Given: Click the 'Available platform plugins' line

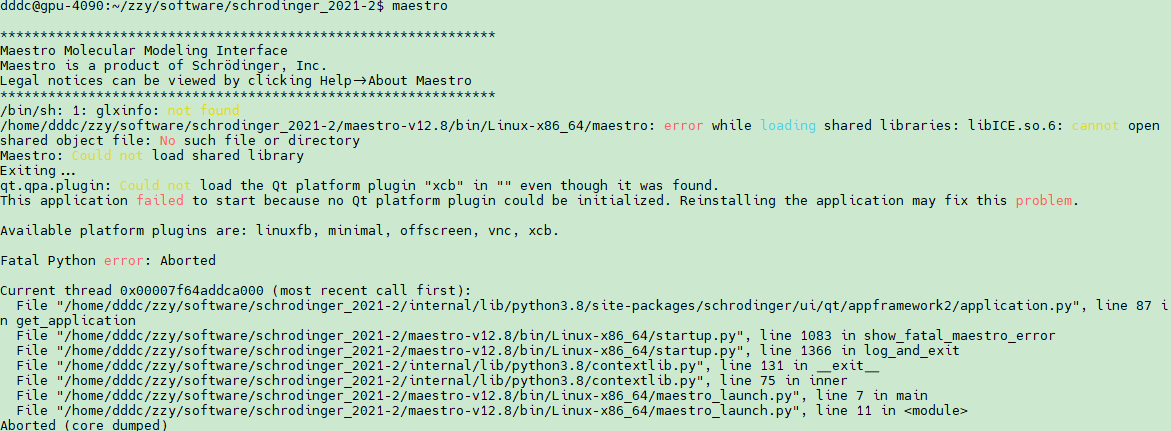Looking at the screenshot, I should click(x=280, y=231).
